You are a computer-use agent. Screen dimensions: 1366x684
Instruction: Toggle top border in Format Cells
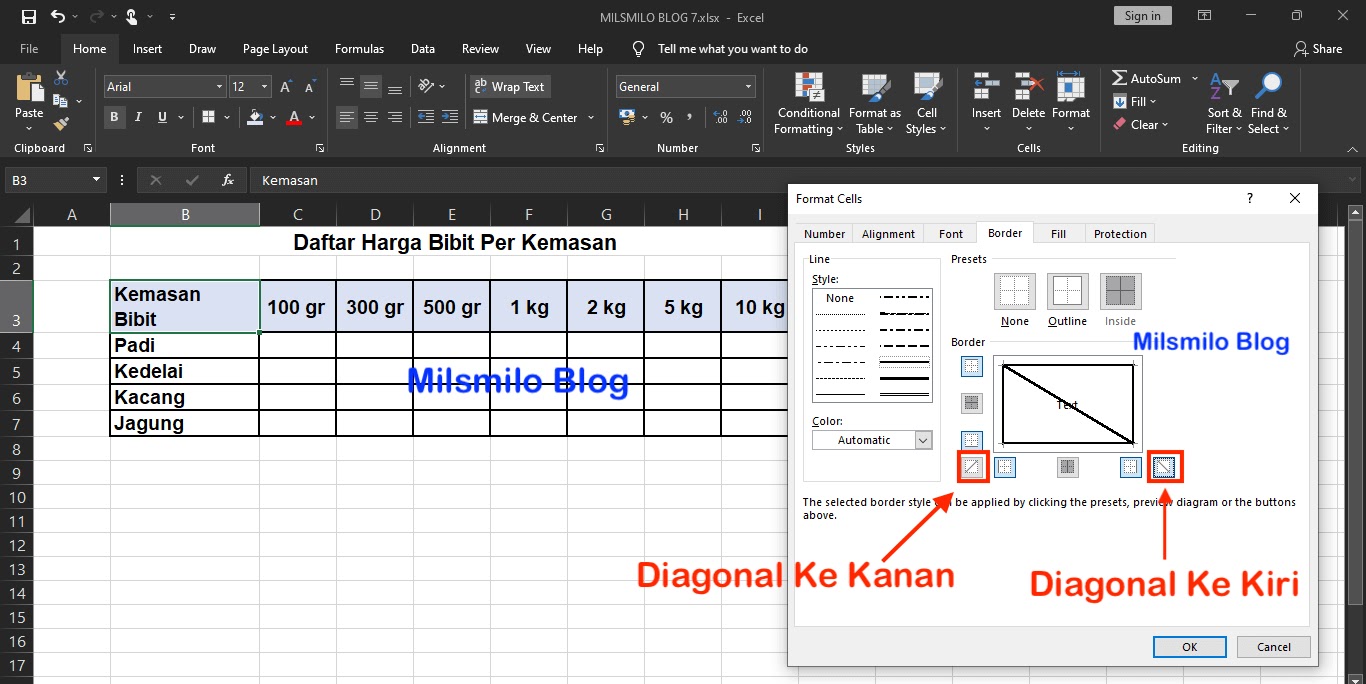click(972, 367)
